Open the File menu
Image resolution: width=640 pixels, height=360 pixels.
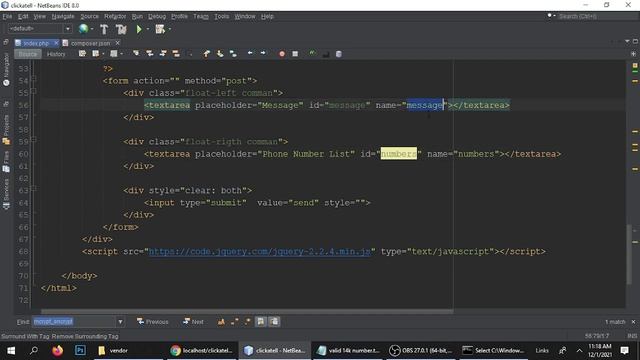(x=7, y=16)
